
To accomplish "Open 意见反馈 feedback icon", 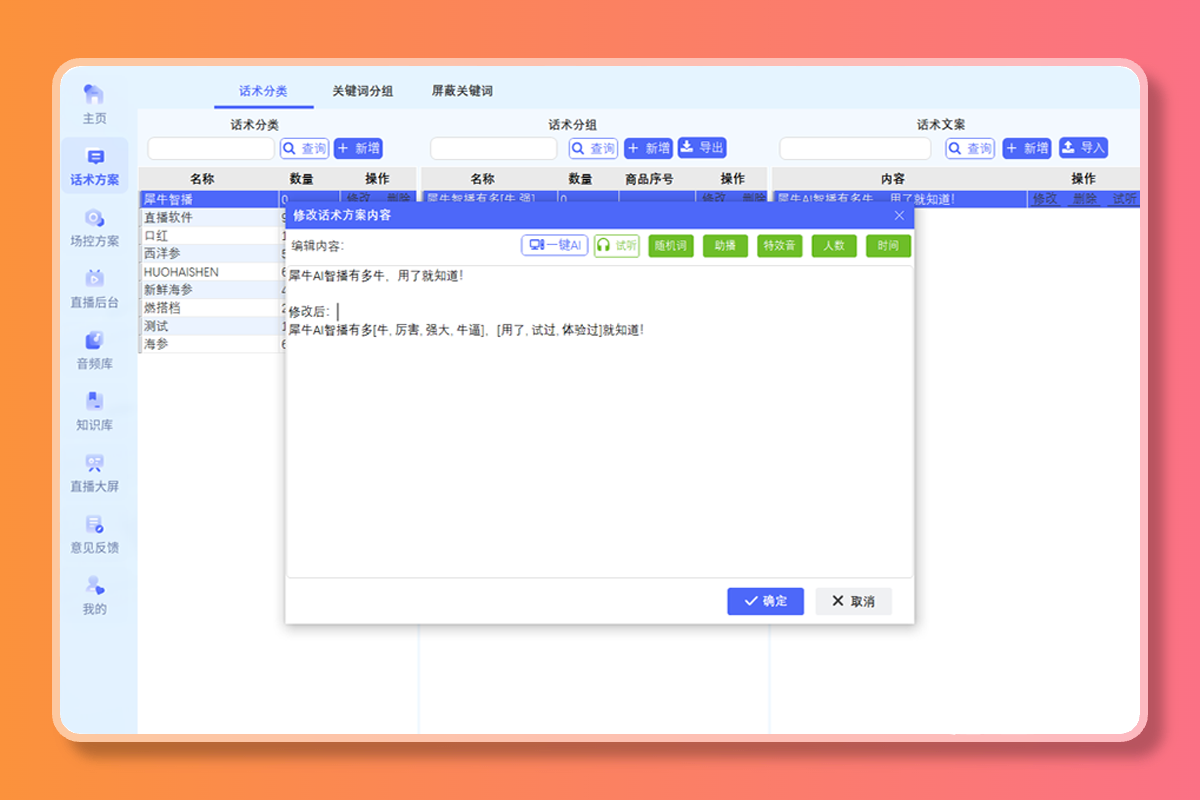I will coord(94,525).
